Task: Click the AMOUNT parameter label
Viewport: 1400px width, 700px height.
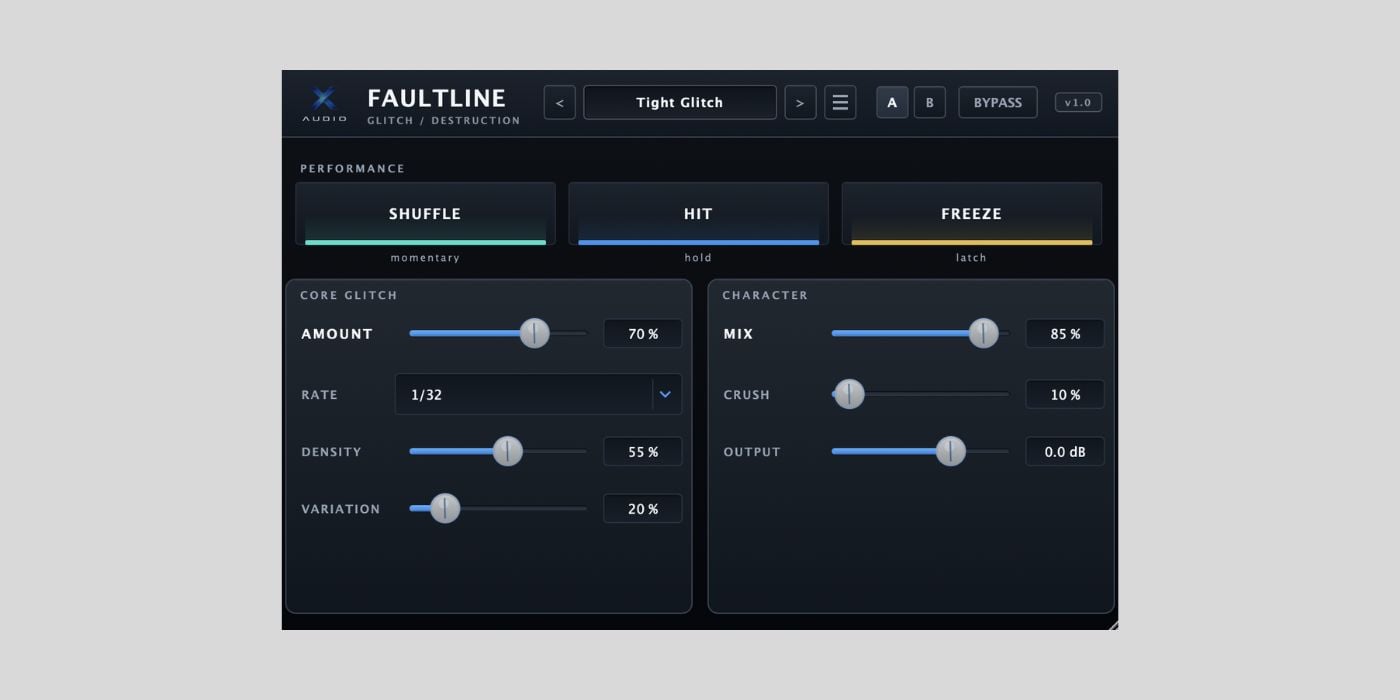Action: 337,334
